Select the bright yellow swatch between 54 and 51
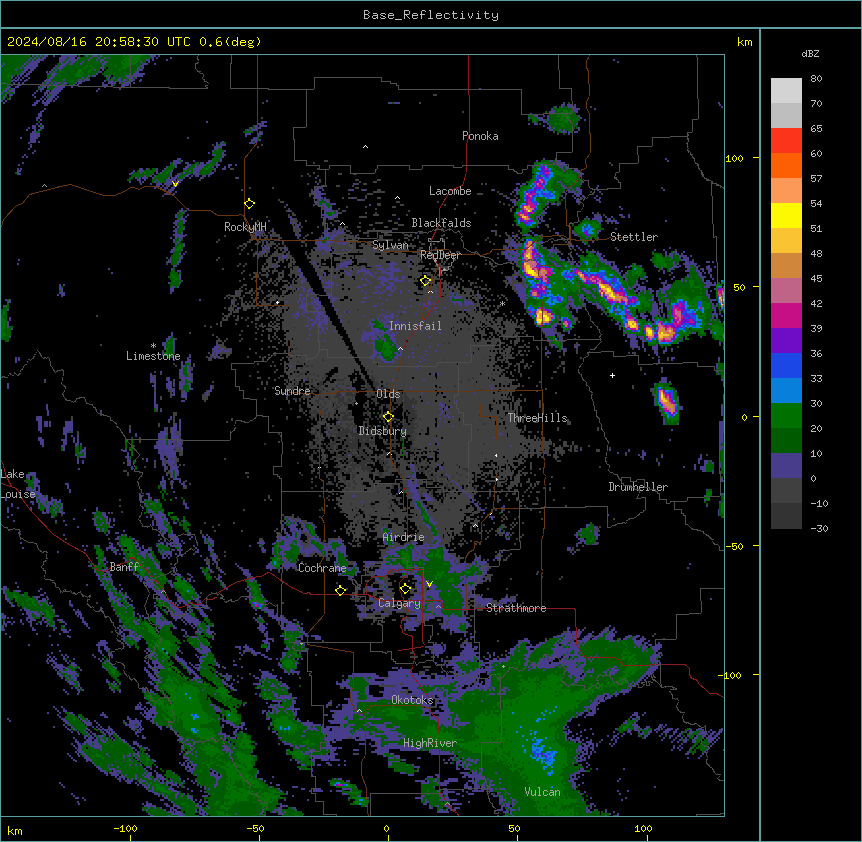862x842 pixels. click(786, 215)
